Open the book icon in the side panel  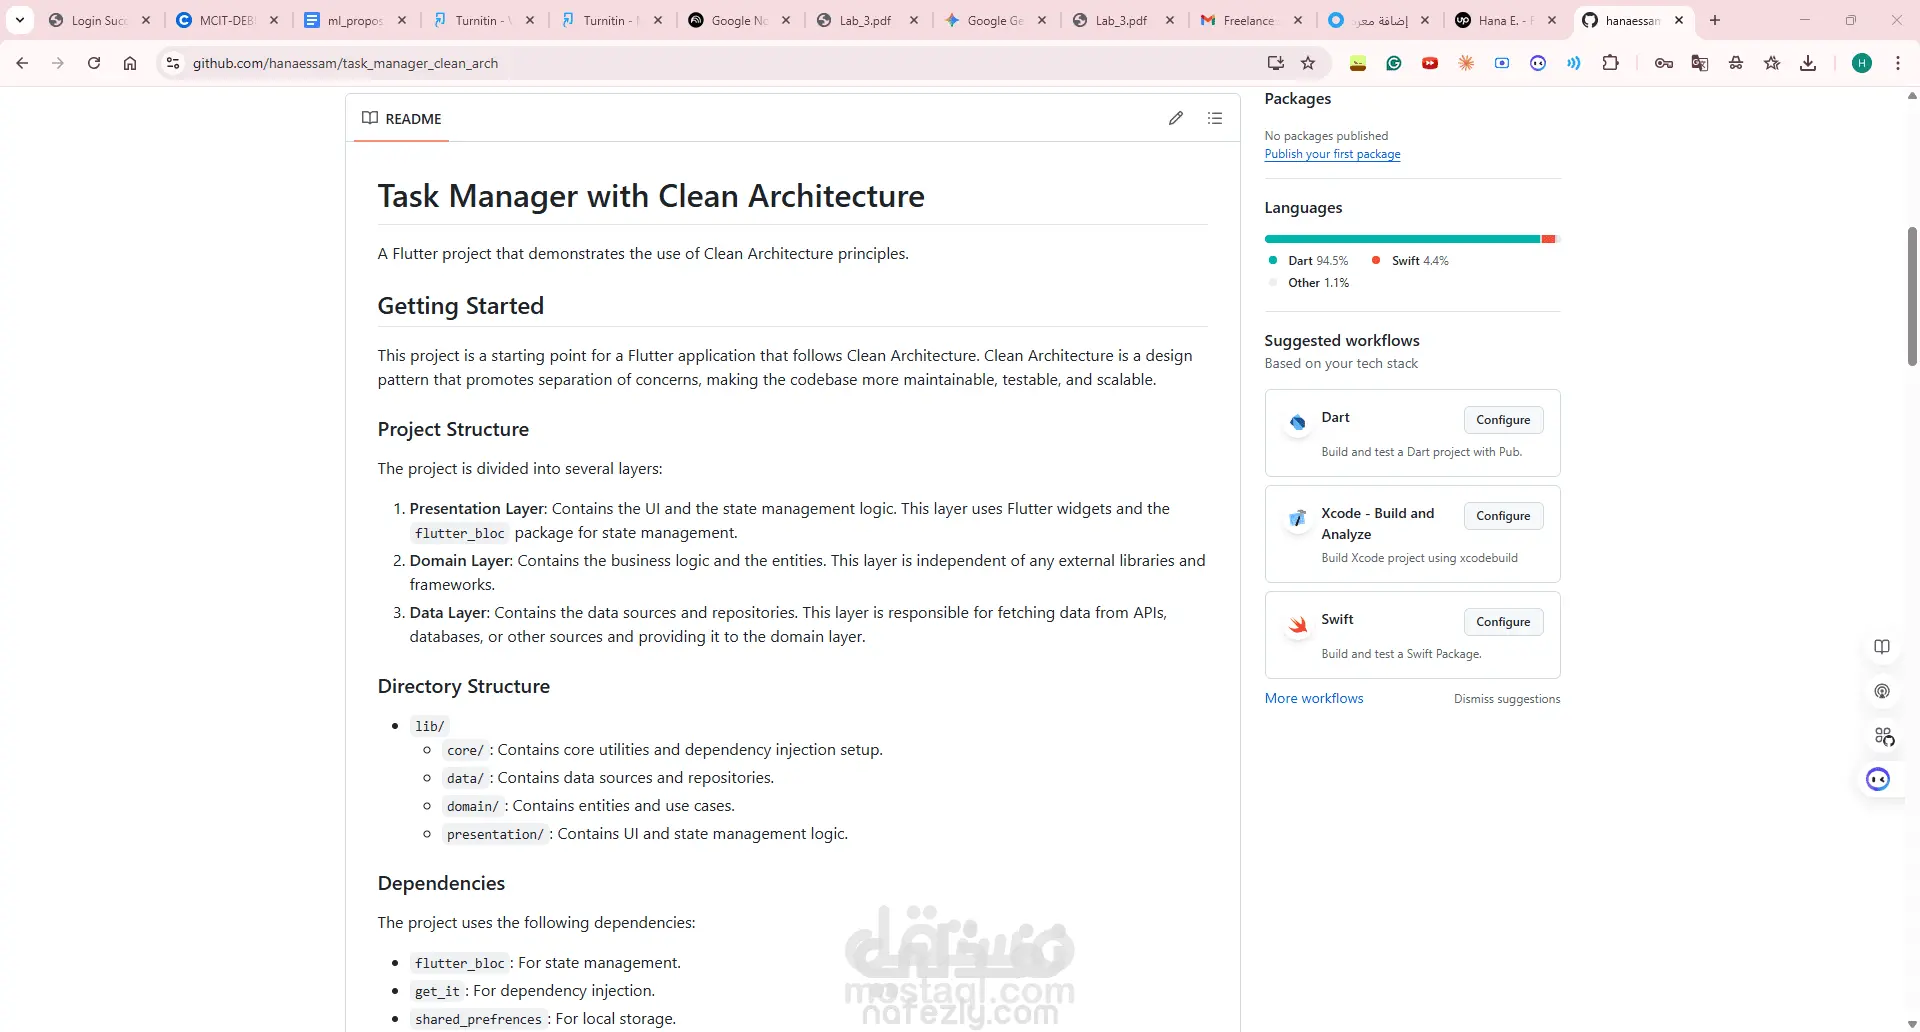point(1882,647)
